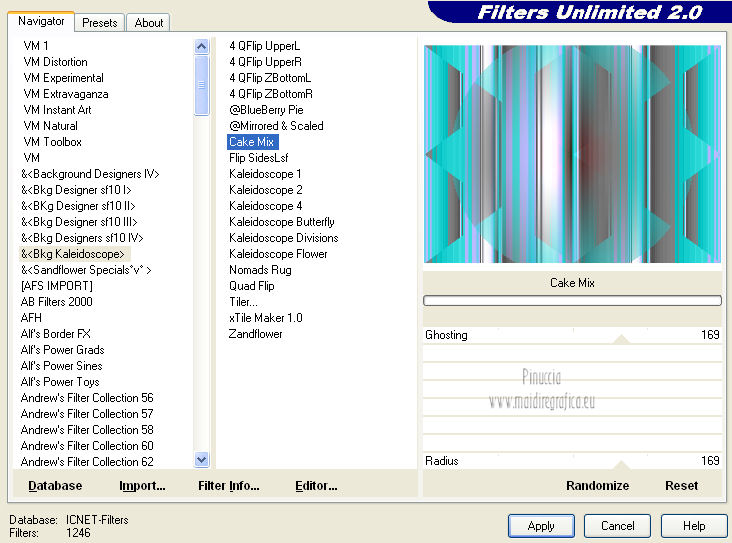The width and height of the screenshot is (732, 543).
Task: Choose Kaleidoscope 1 filter
Action: [265, 174]
